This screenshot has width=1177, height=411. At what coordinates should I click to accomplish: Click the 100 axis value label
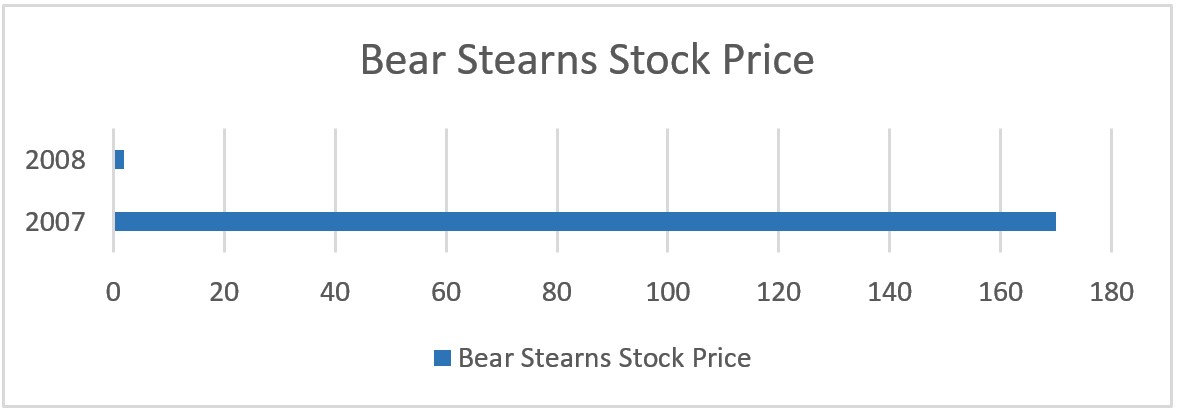tap(668, 293)
